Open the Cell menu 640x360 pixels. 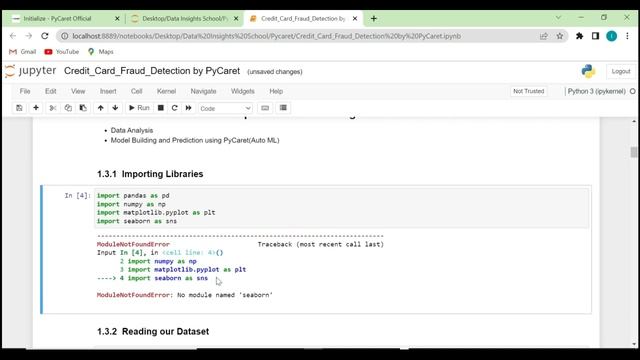pos(136,91)
